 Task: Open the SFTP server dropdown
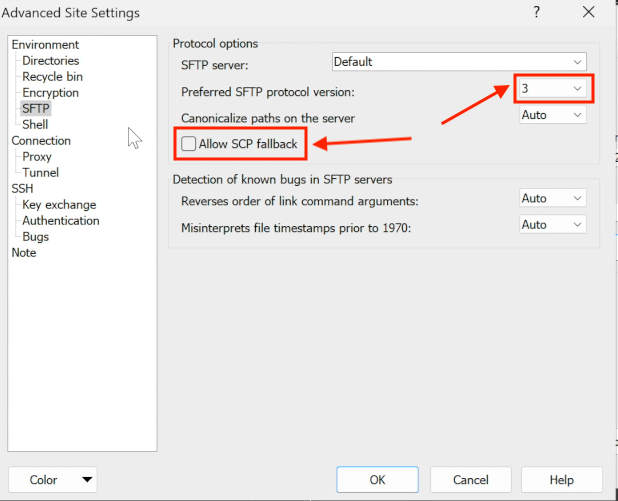click(459, 62)
